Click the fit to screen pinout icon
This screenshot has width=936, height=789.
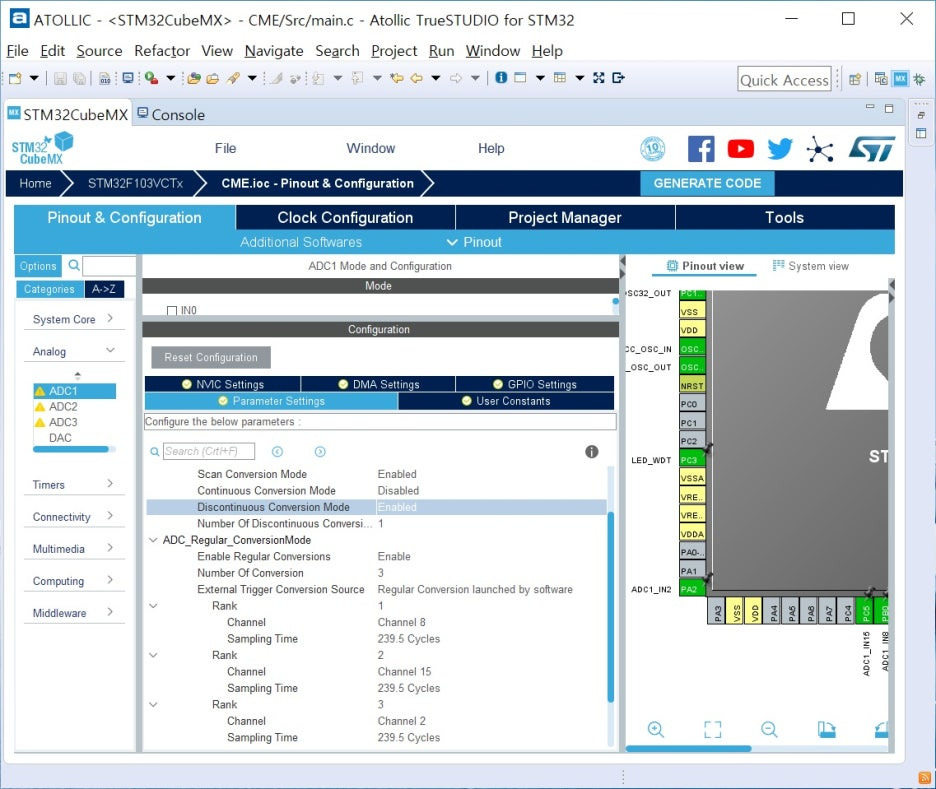713,729
